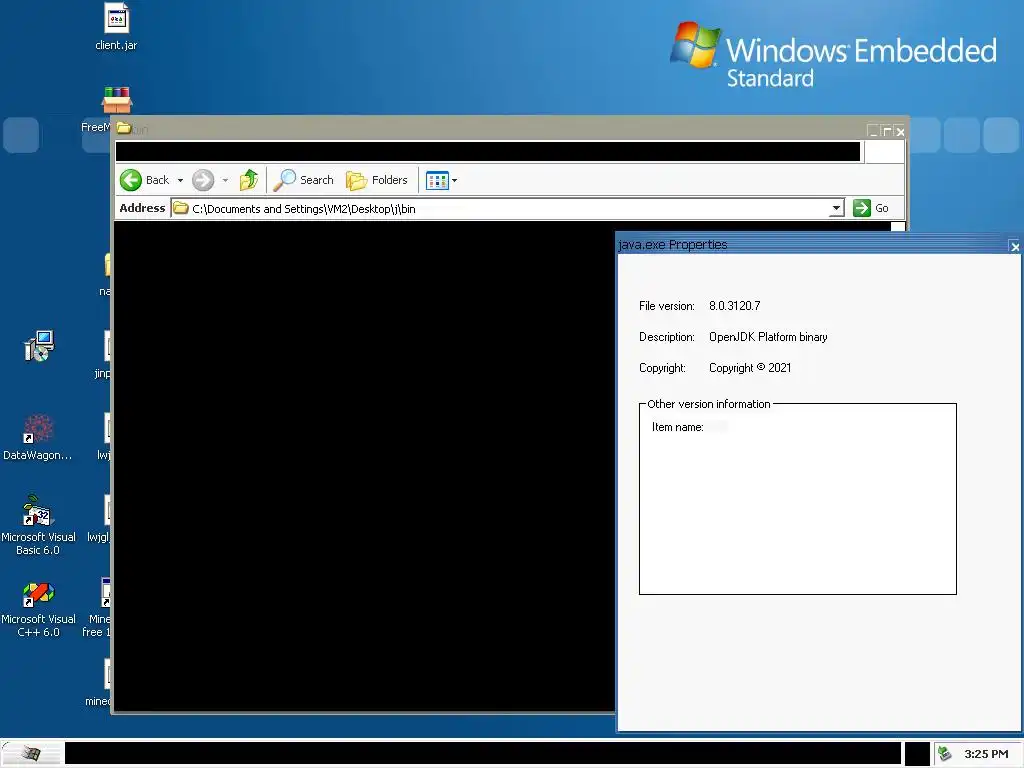Click the Views icon in toolbar
1024x768 pixels.
coord(437,180)
